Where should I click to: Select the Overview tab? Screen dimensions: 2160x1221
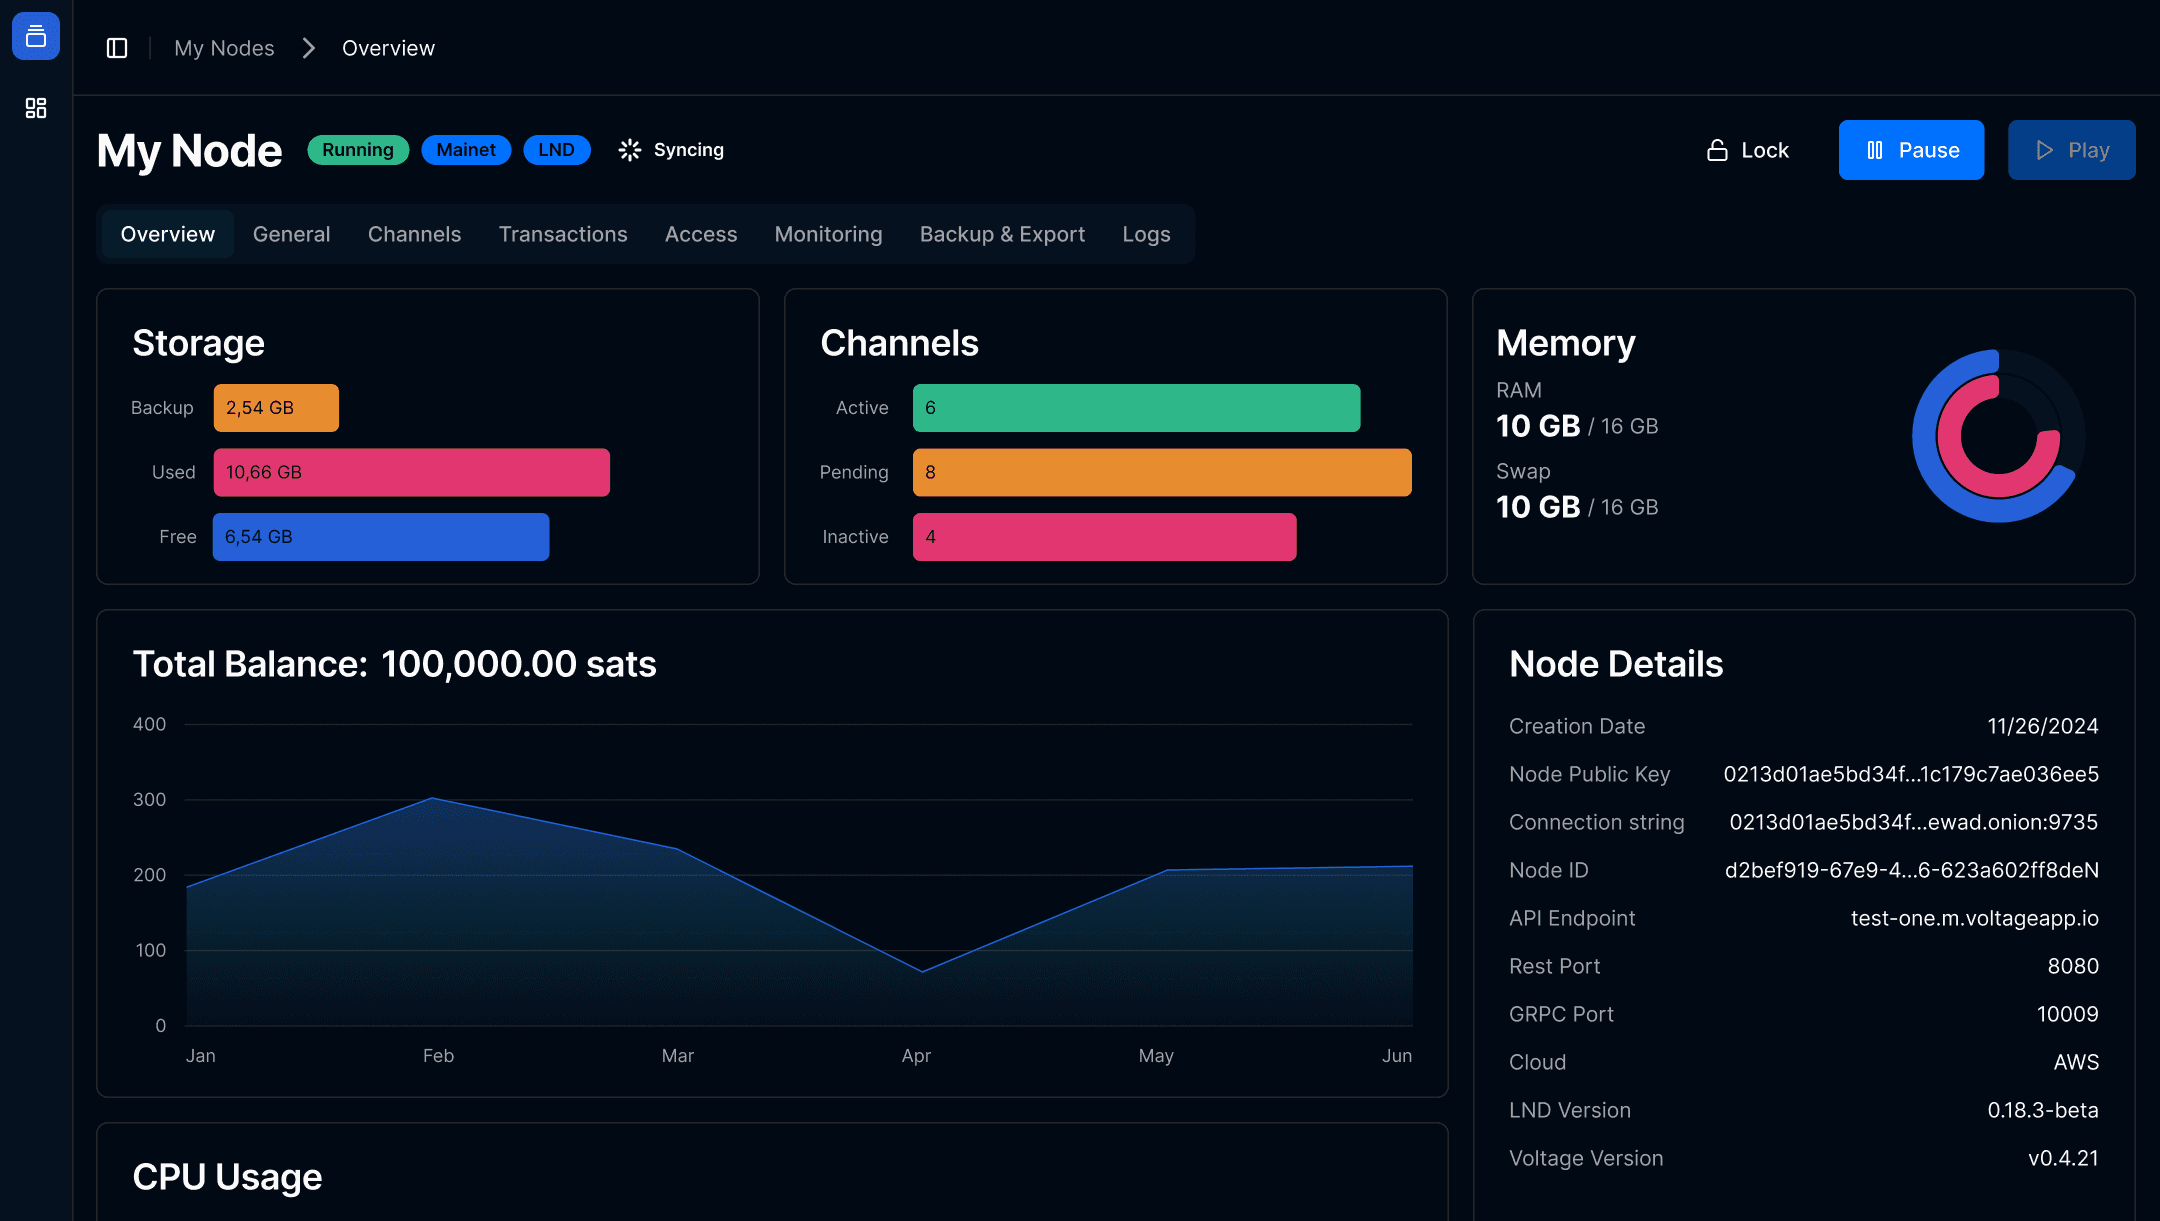tap(168, 234)
